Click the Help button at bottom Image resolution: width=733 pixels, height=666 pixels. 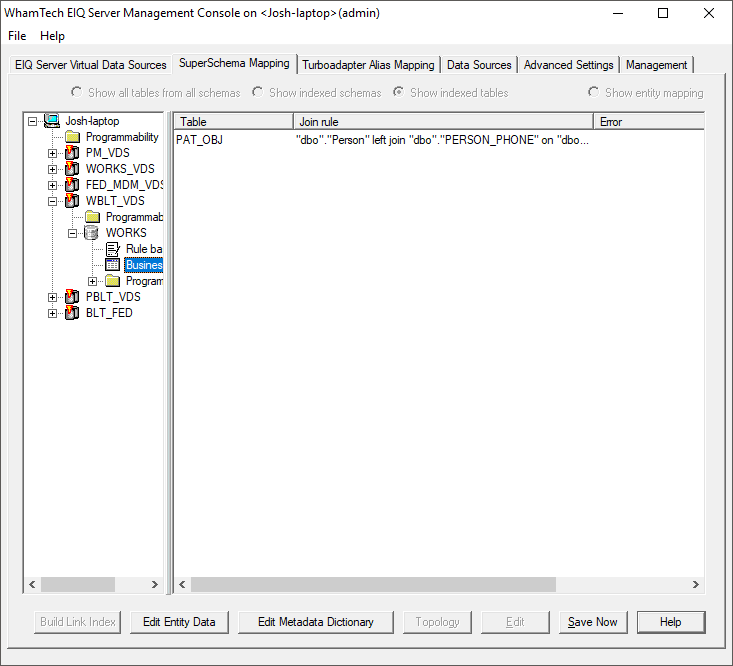click(671, 622)
